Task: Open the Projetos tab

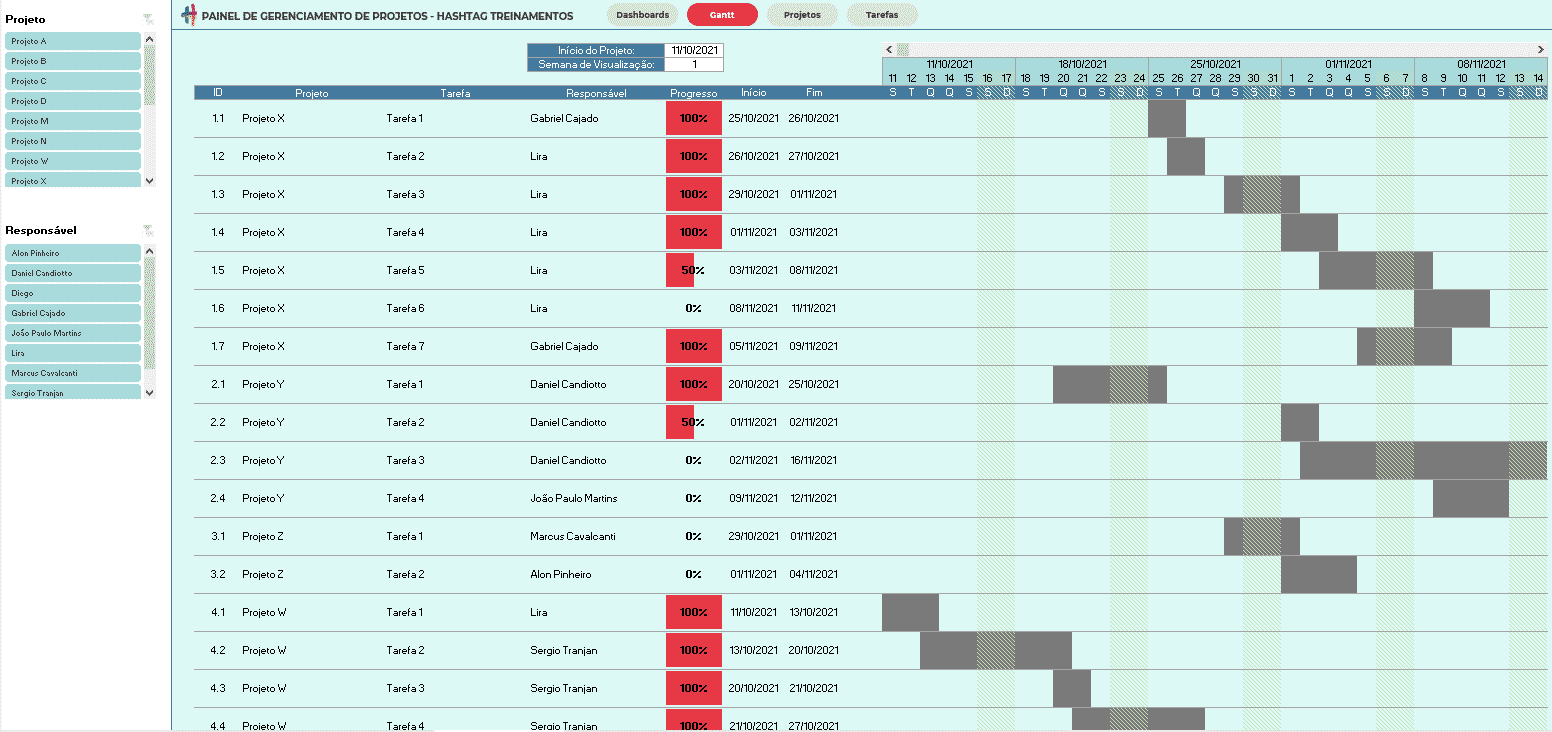Action: (802, 15)
